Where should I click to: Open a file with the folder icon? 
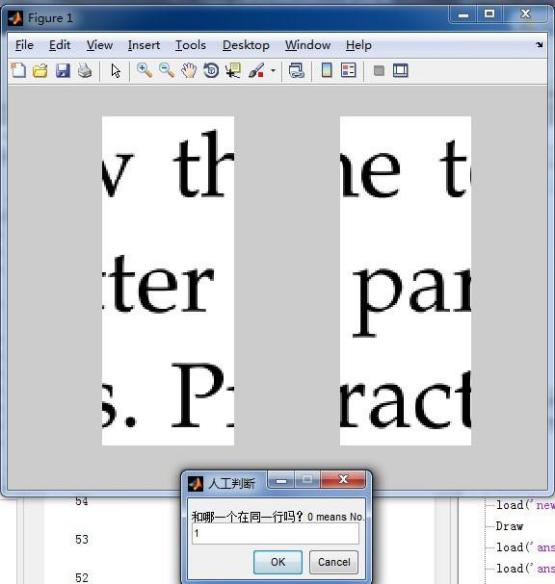[40, 70]
